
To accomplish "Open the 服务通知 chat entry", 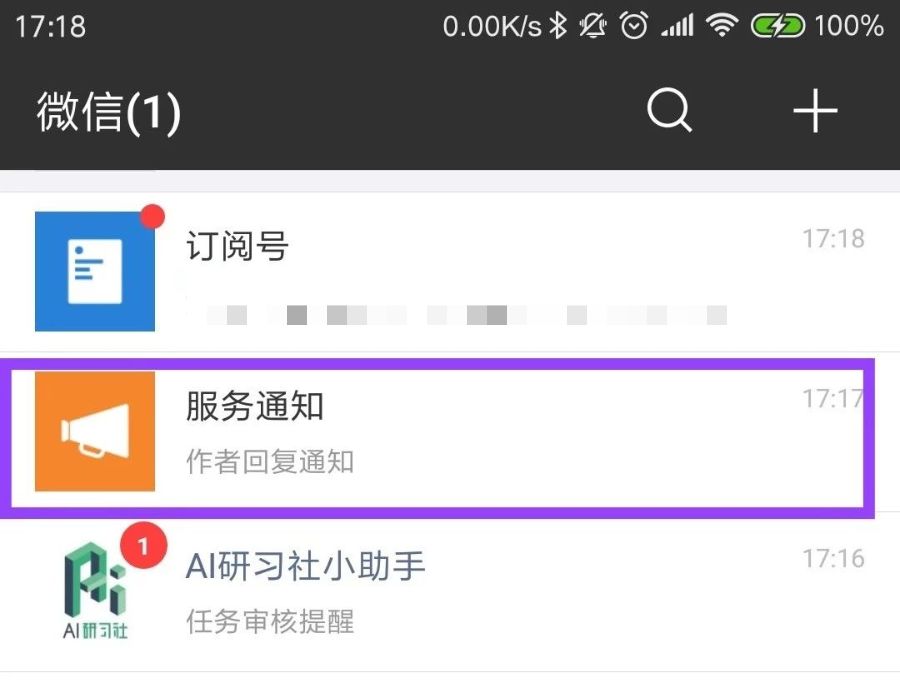I will click(x=500, y=431).
